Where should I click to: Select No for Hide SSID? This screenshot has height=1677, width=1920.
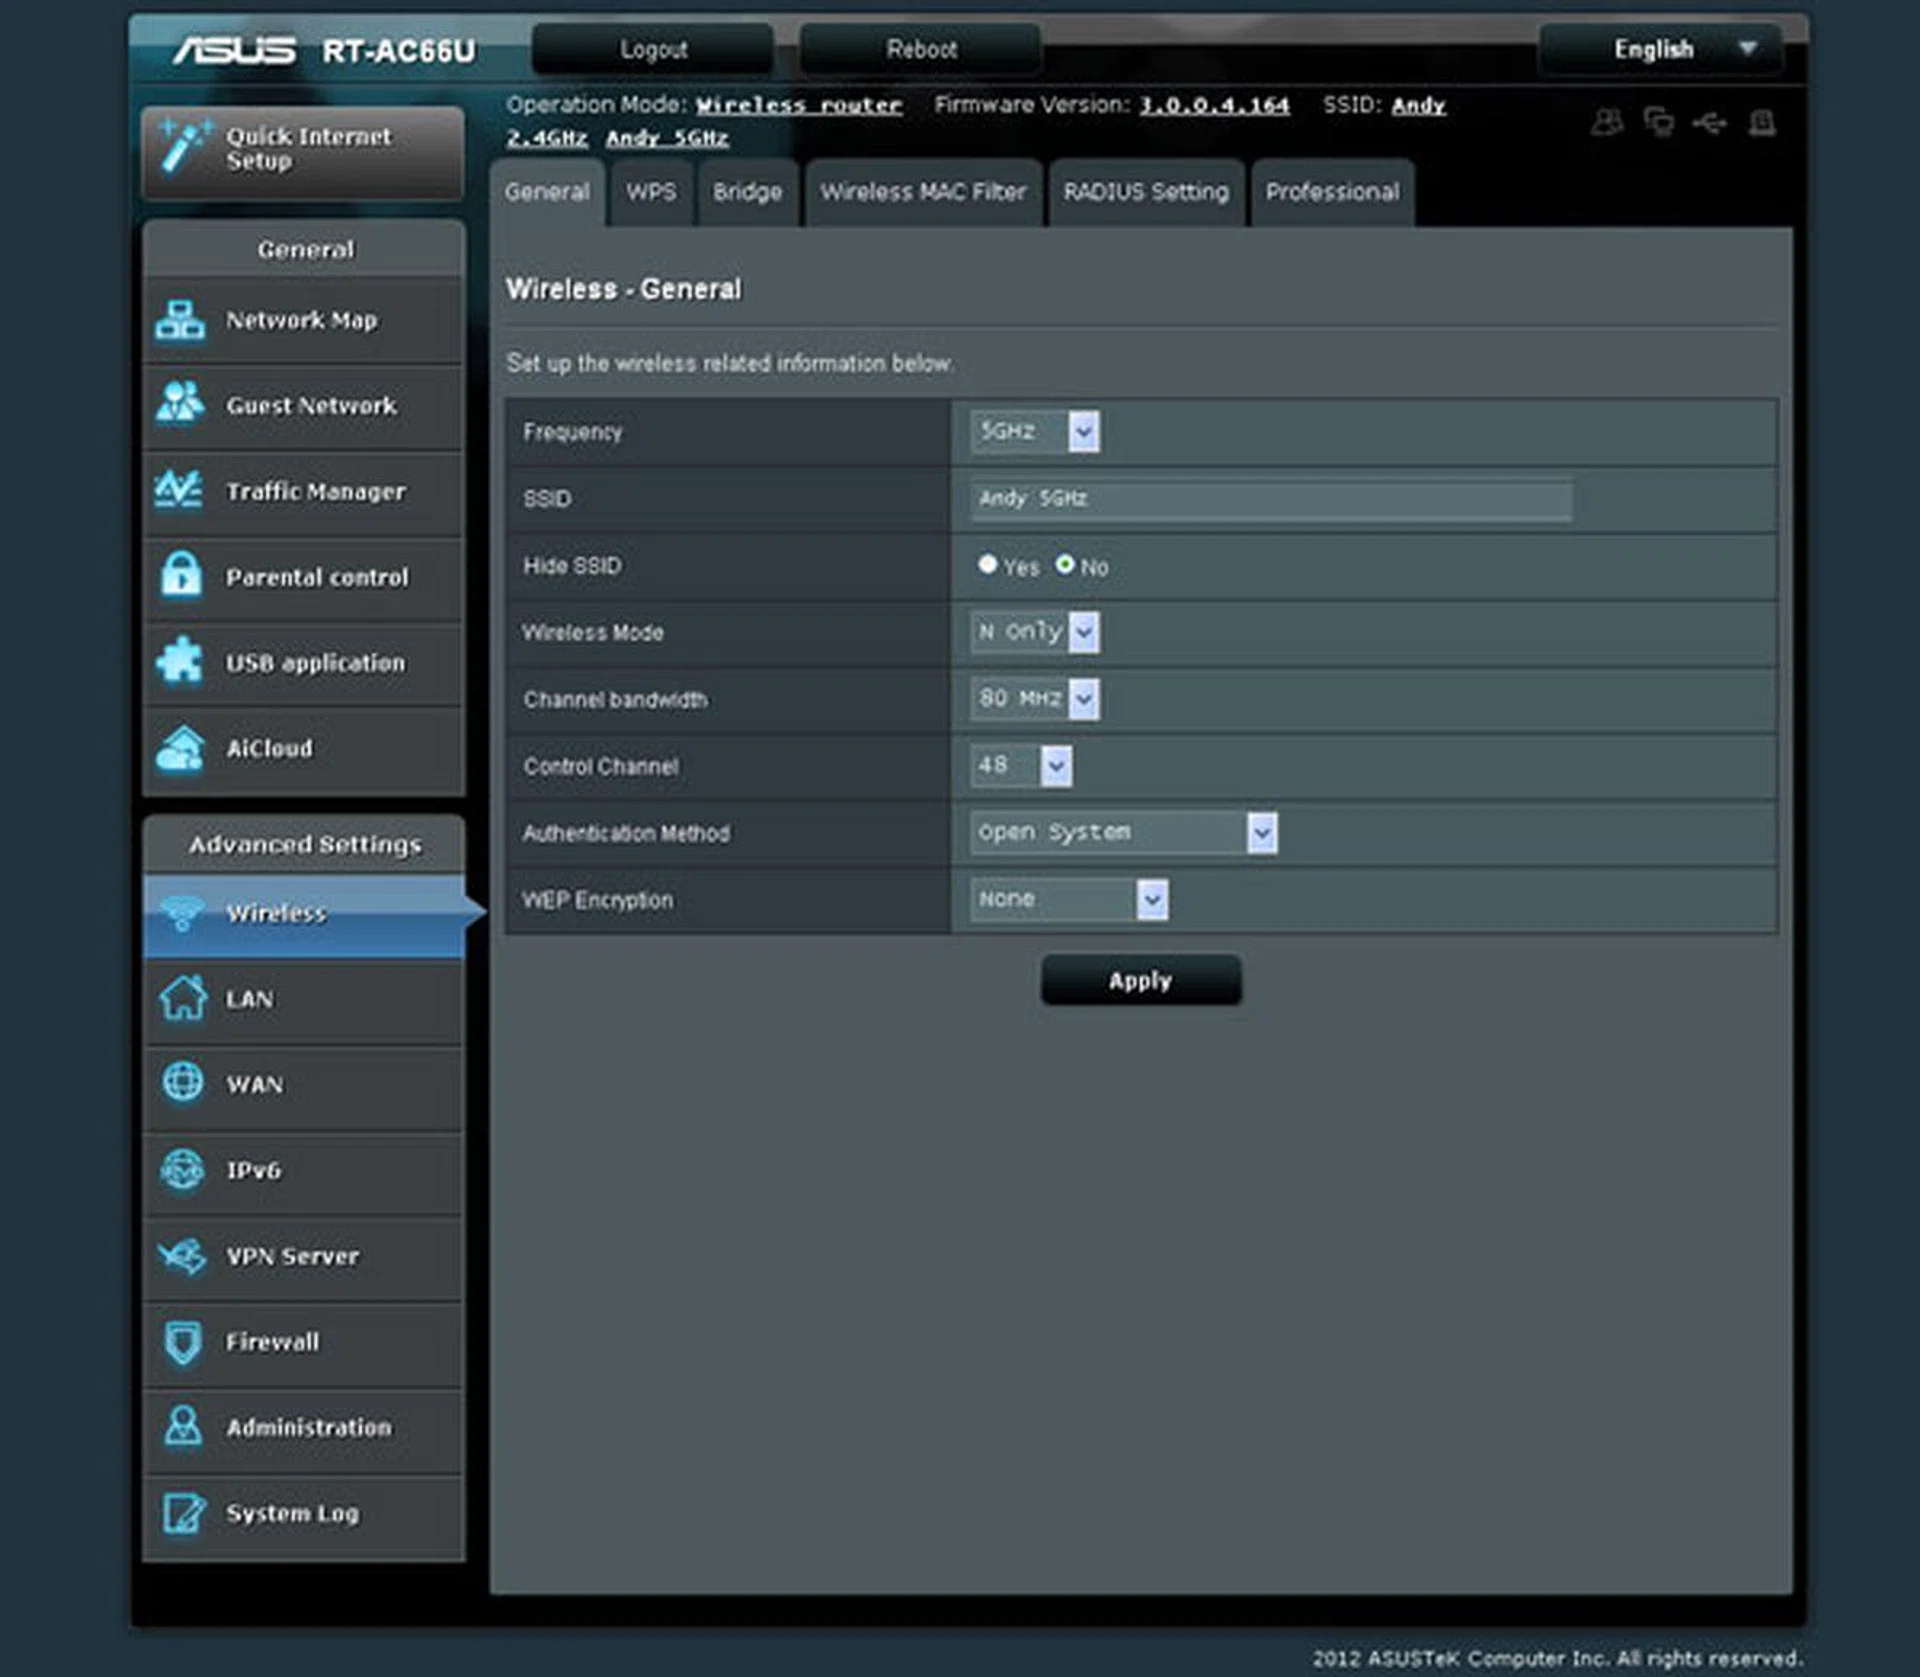pyautogui.click(x=1065, y=565)
